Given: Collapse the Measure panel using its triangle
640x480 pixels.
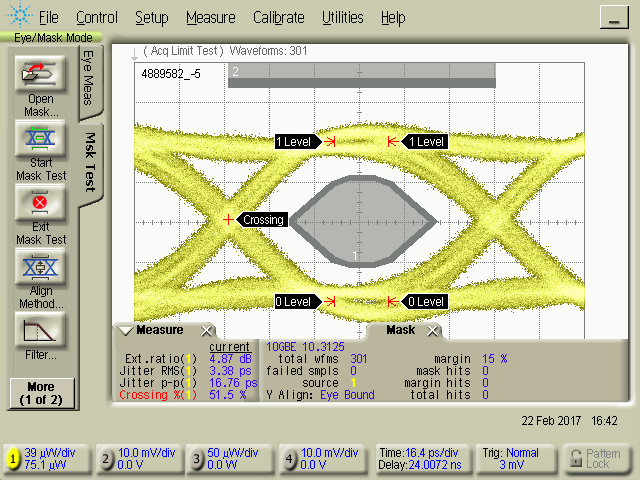Looking at the screenshot, I should pyautogui.click(x=125, y=330).
